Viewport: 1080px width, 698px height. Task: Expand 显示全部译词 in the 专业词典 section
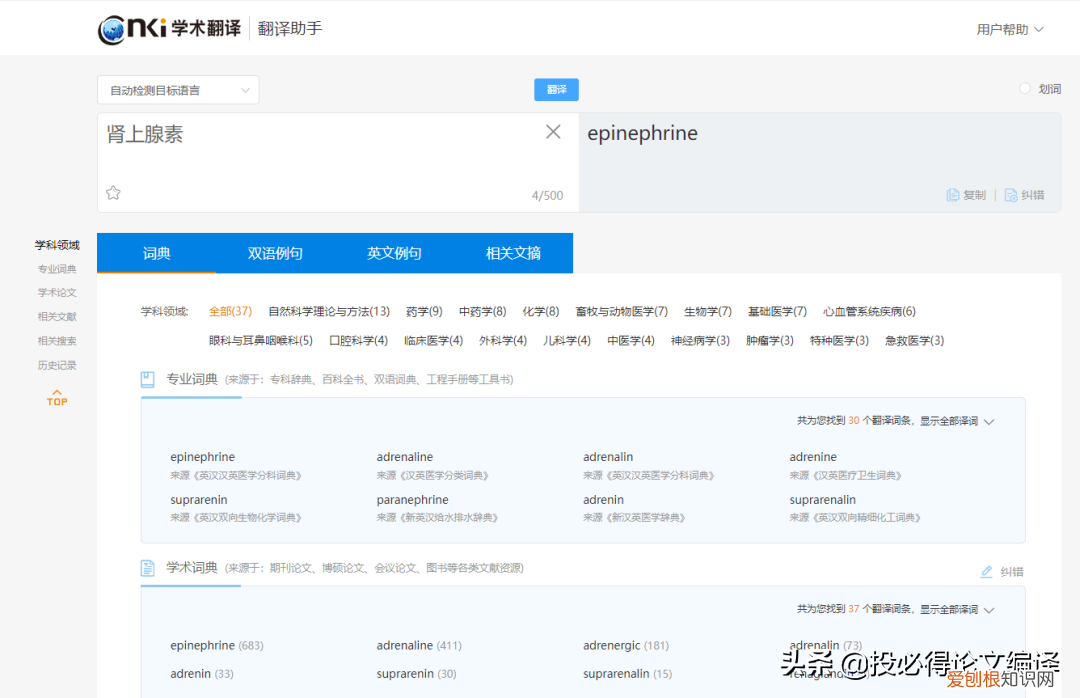[957, 422]
